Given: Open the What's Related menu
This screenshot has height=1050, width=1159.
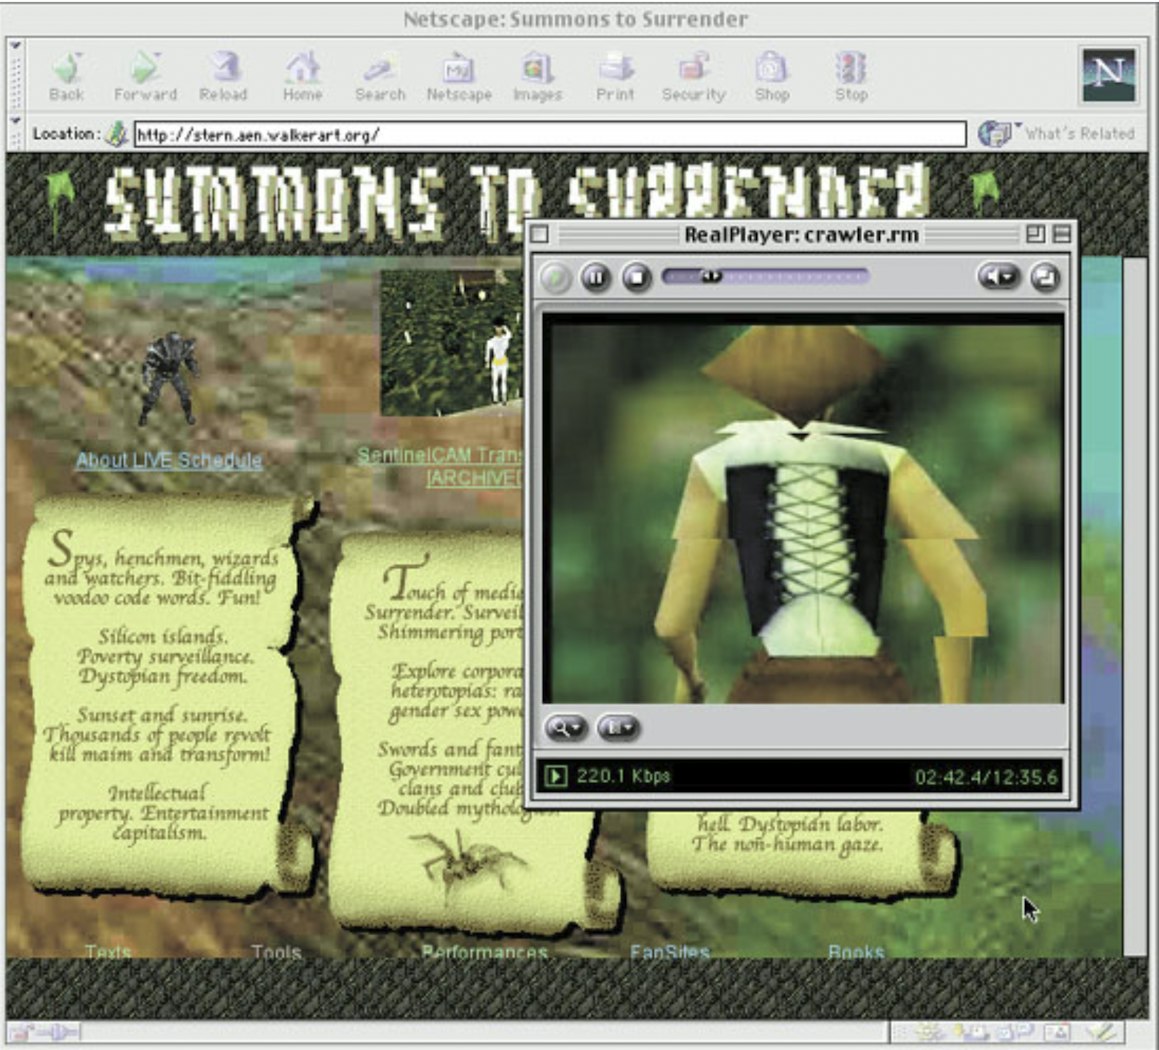Looking at the screenshot, I should pos(1057,134).
